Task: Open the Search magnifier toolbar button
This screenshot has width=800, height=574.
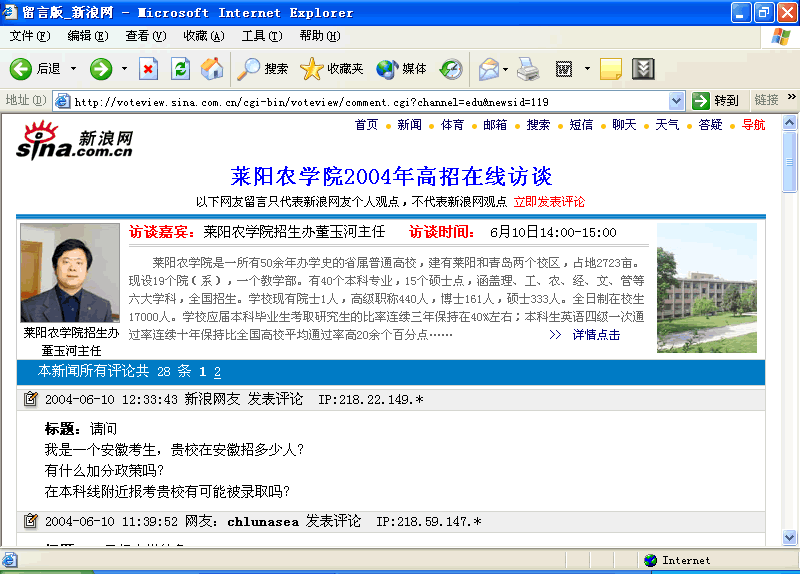Action: tap(263, 69)
